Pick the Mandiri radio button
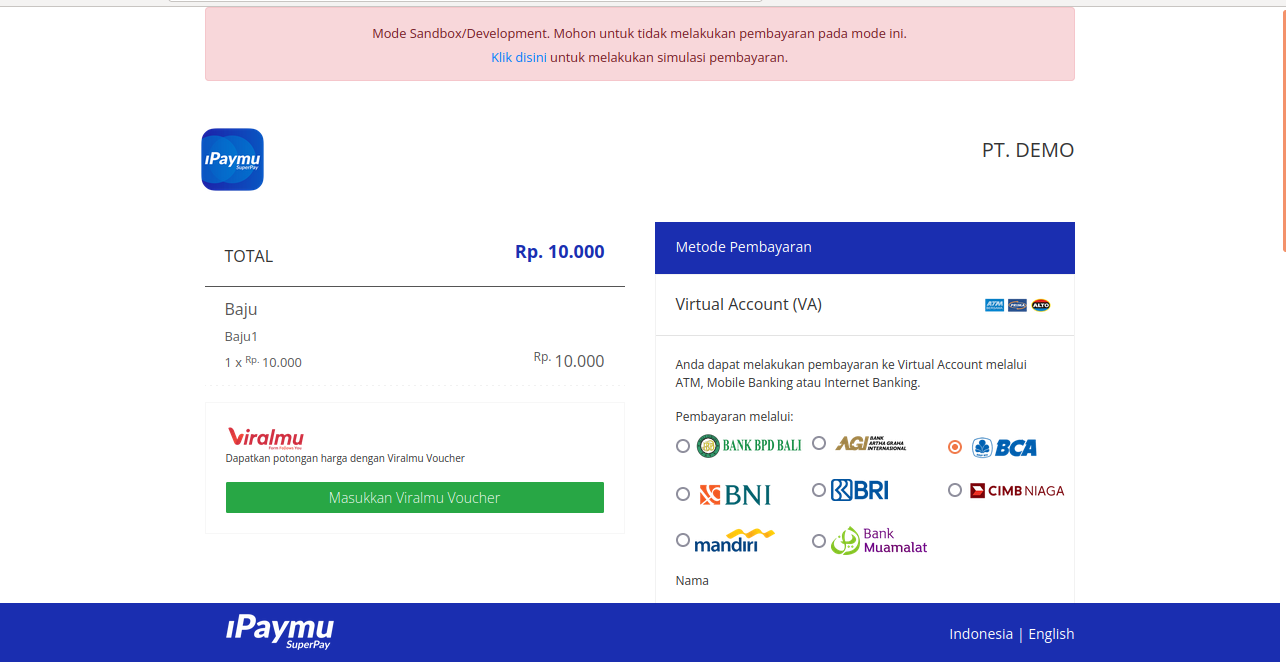This screenshot has height=662, width=1286. [x=683, y=540]
